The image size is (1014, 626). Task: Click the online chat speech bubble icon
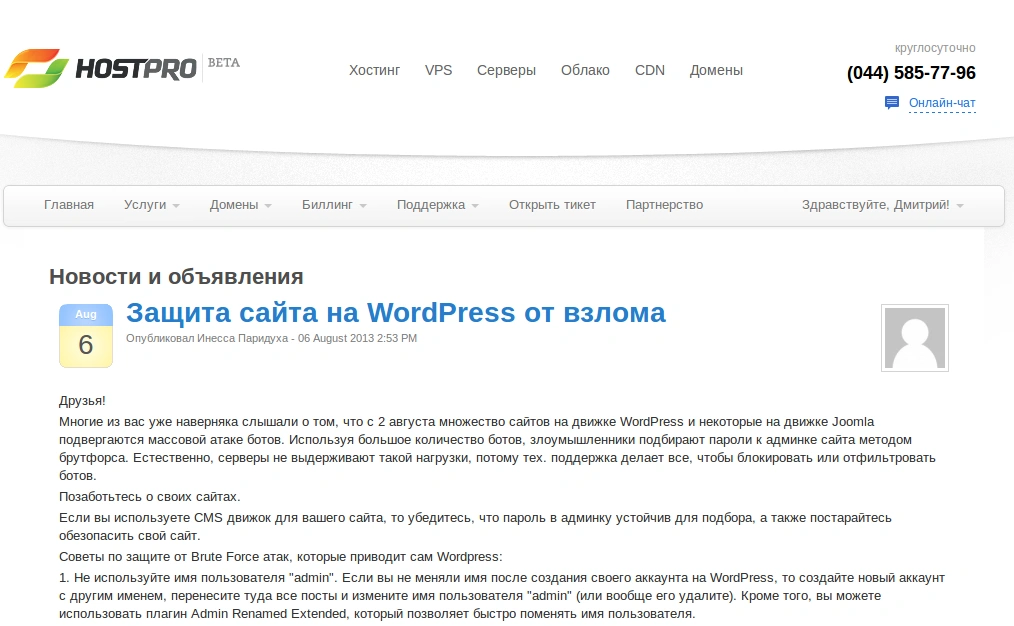click(892, 103)
